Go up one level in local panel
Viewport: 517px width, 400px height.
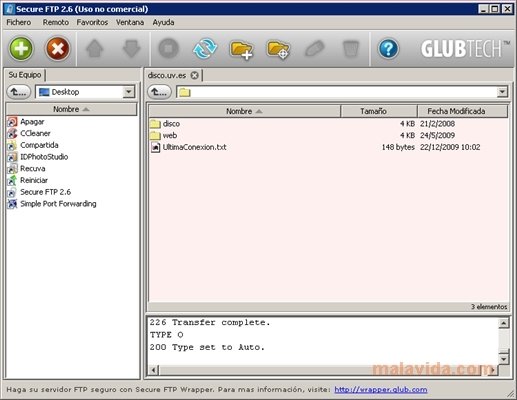(x=19, y=92)
